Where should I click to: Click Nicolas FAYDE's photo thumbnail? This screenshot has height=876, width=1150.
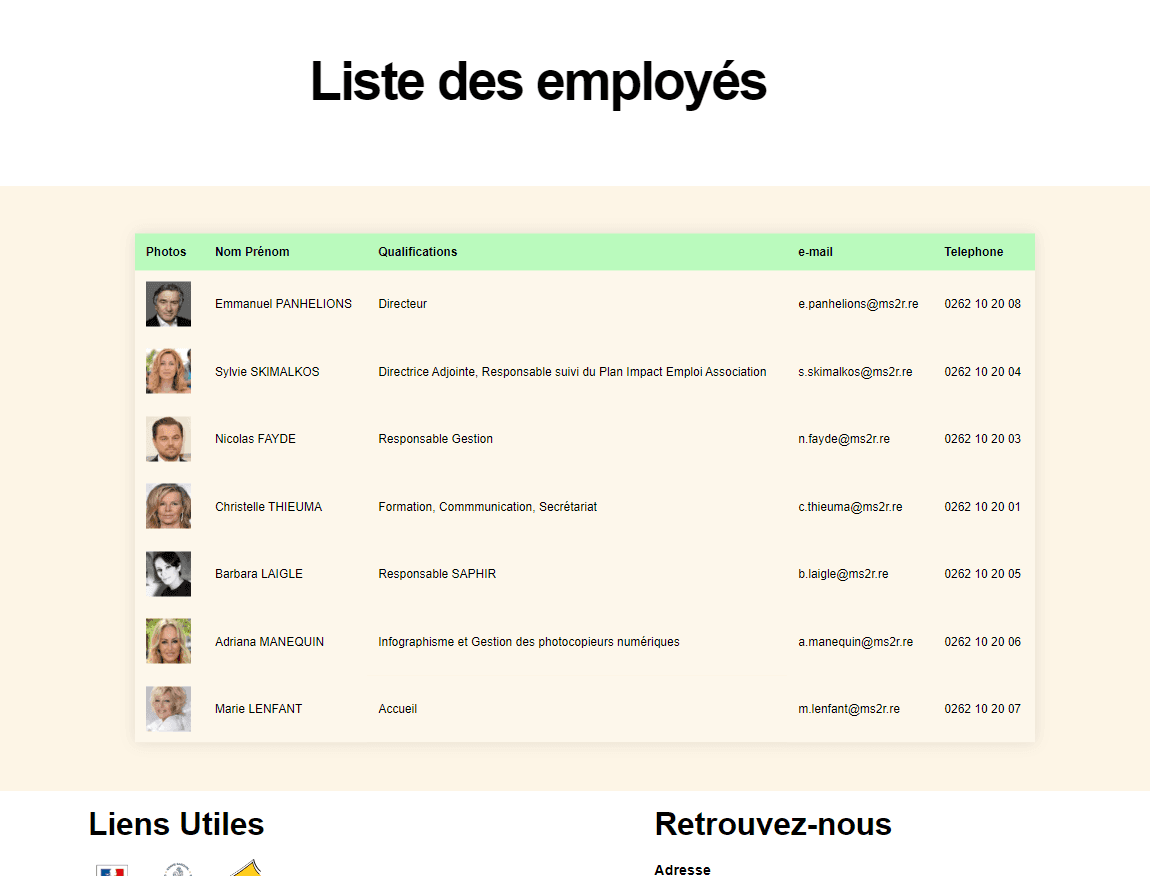(x=168, y=439)
